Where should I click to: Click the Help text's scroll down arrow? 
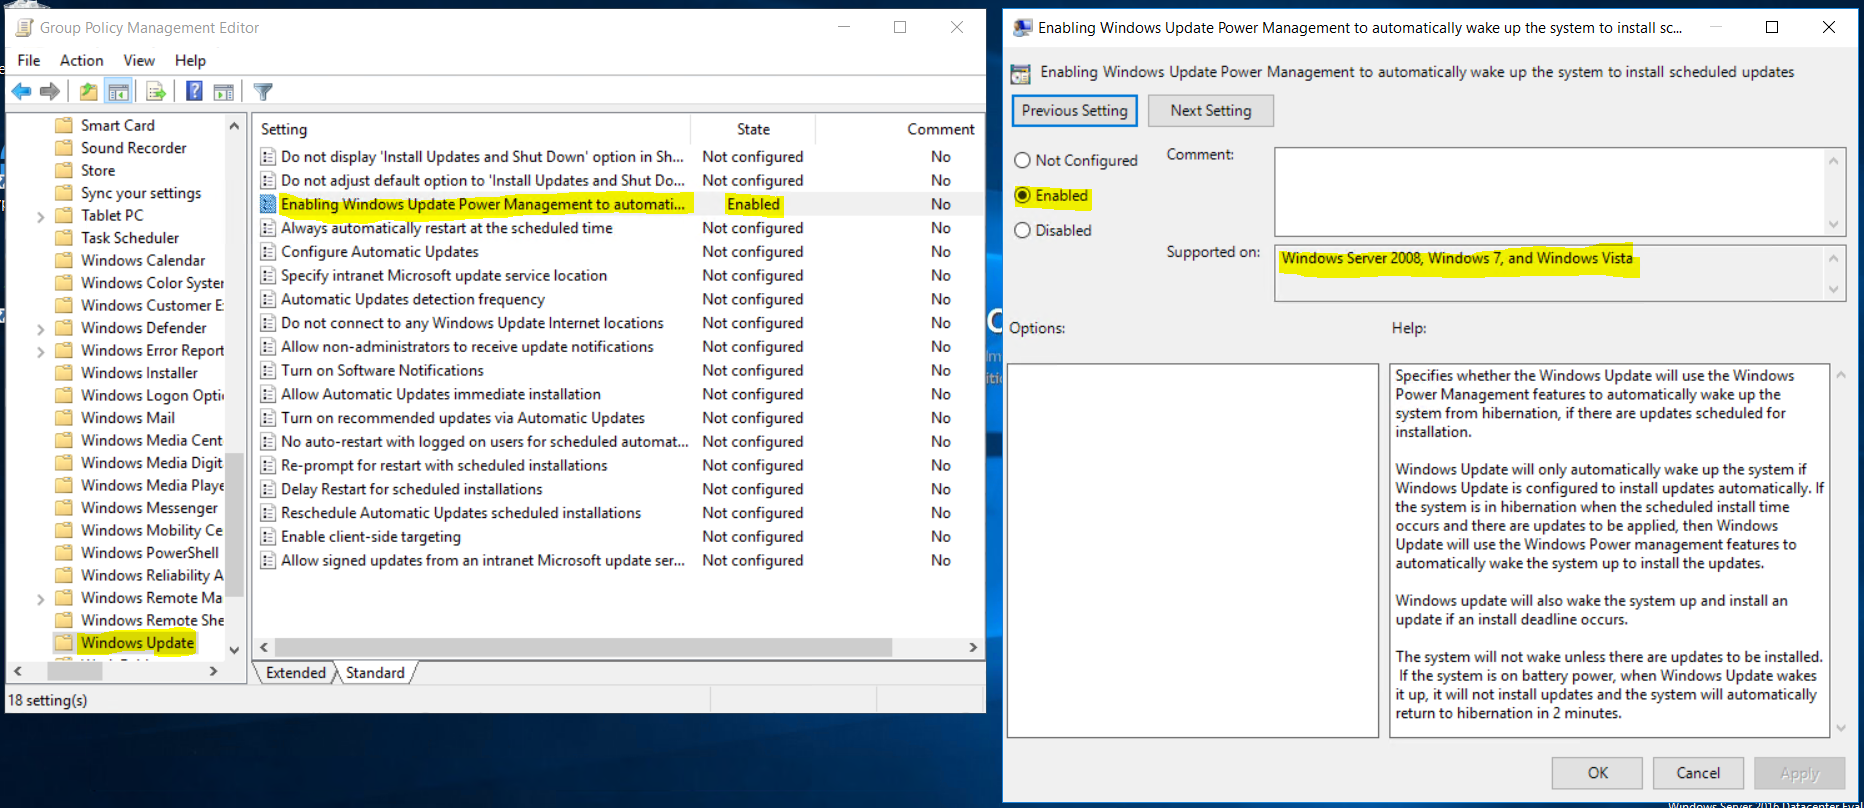(x=1841, y=728)
